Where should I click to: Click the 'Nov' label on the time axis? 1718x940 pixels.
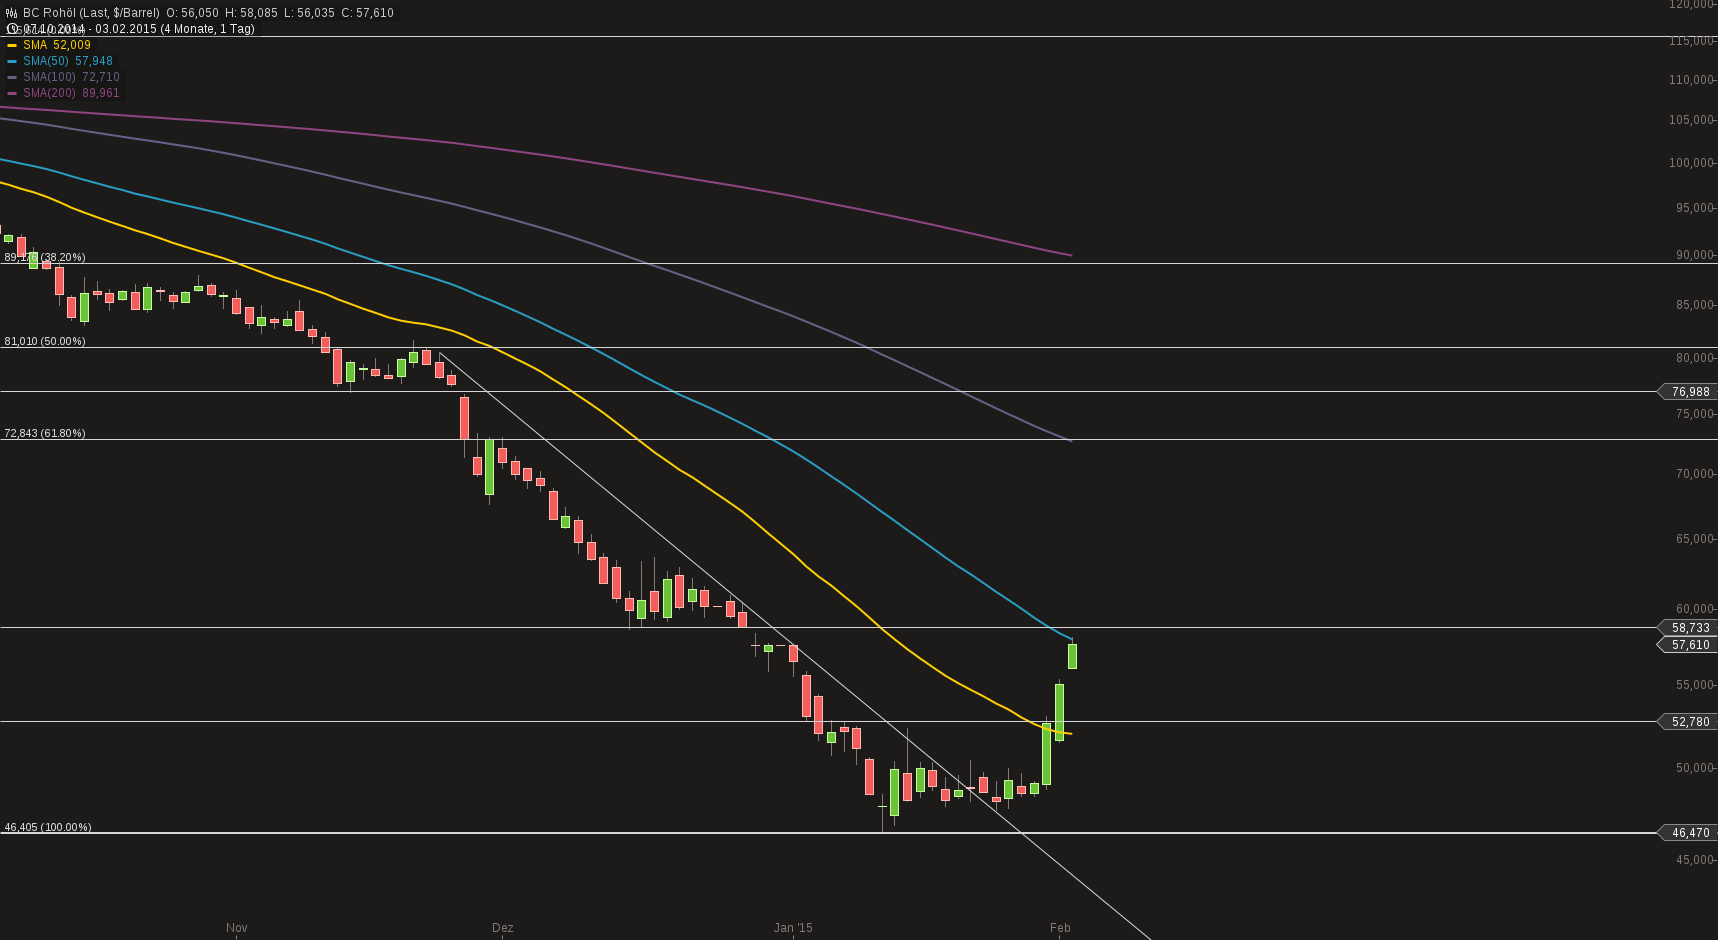[x=237, y=928]
